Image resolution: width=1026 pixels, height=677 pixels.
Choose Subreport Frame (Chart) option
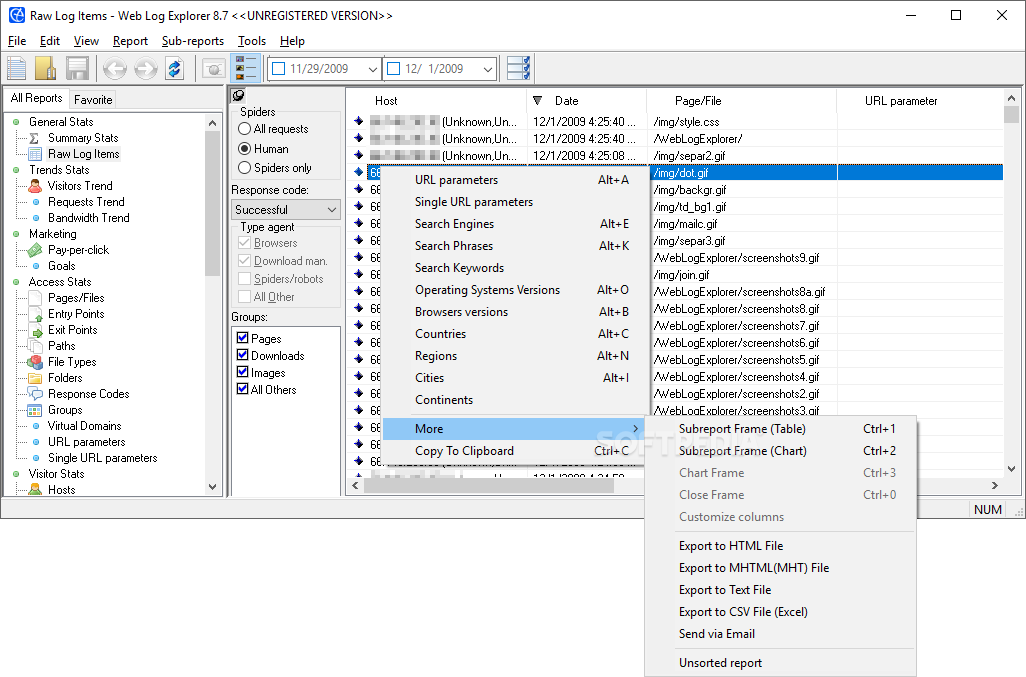click(x=780, y=451)
